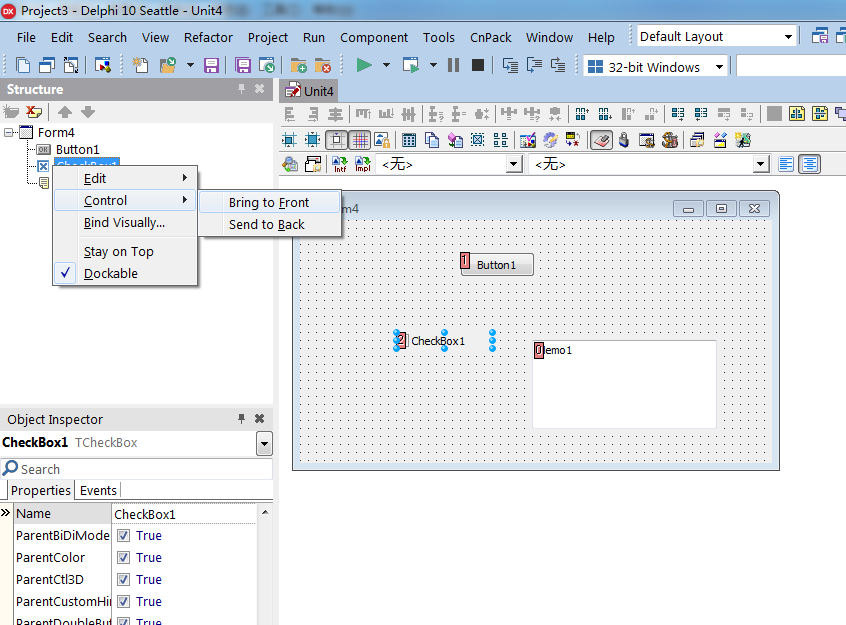This screenshot has width=846, height=625.
Task: Switch to the Events tab
Action: coord(98,490)
